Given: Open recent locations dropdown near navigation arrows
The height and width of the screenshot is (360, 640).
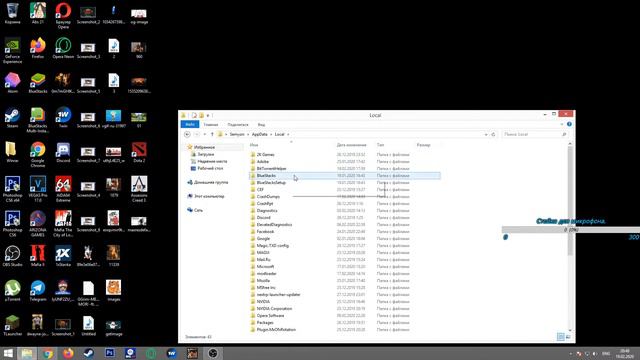Looking at the screenshot, I should pos(204,134).
